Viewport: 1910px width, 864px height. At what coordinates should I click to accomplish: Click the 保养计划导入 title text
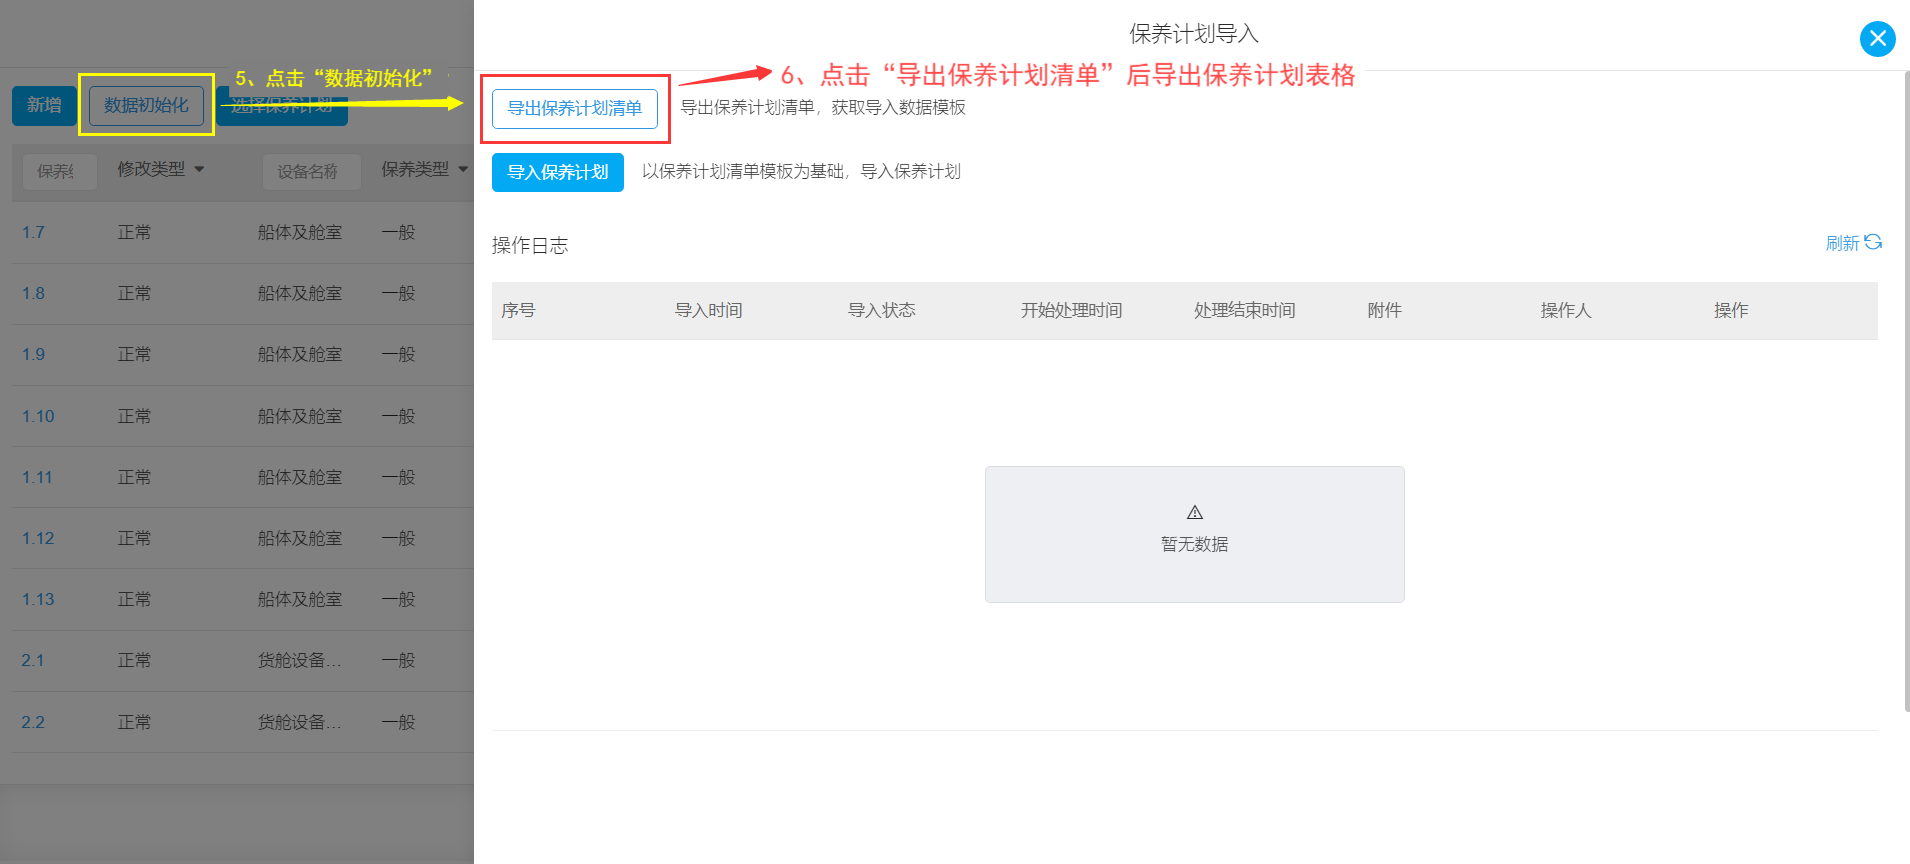[1194, 34]
